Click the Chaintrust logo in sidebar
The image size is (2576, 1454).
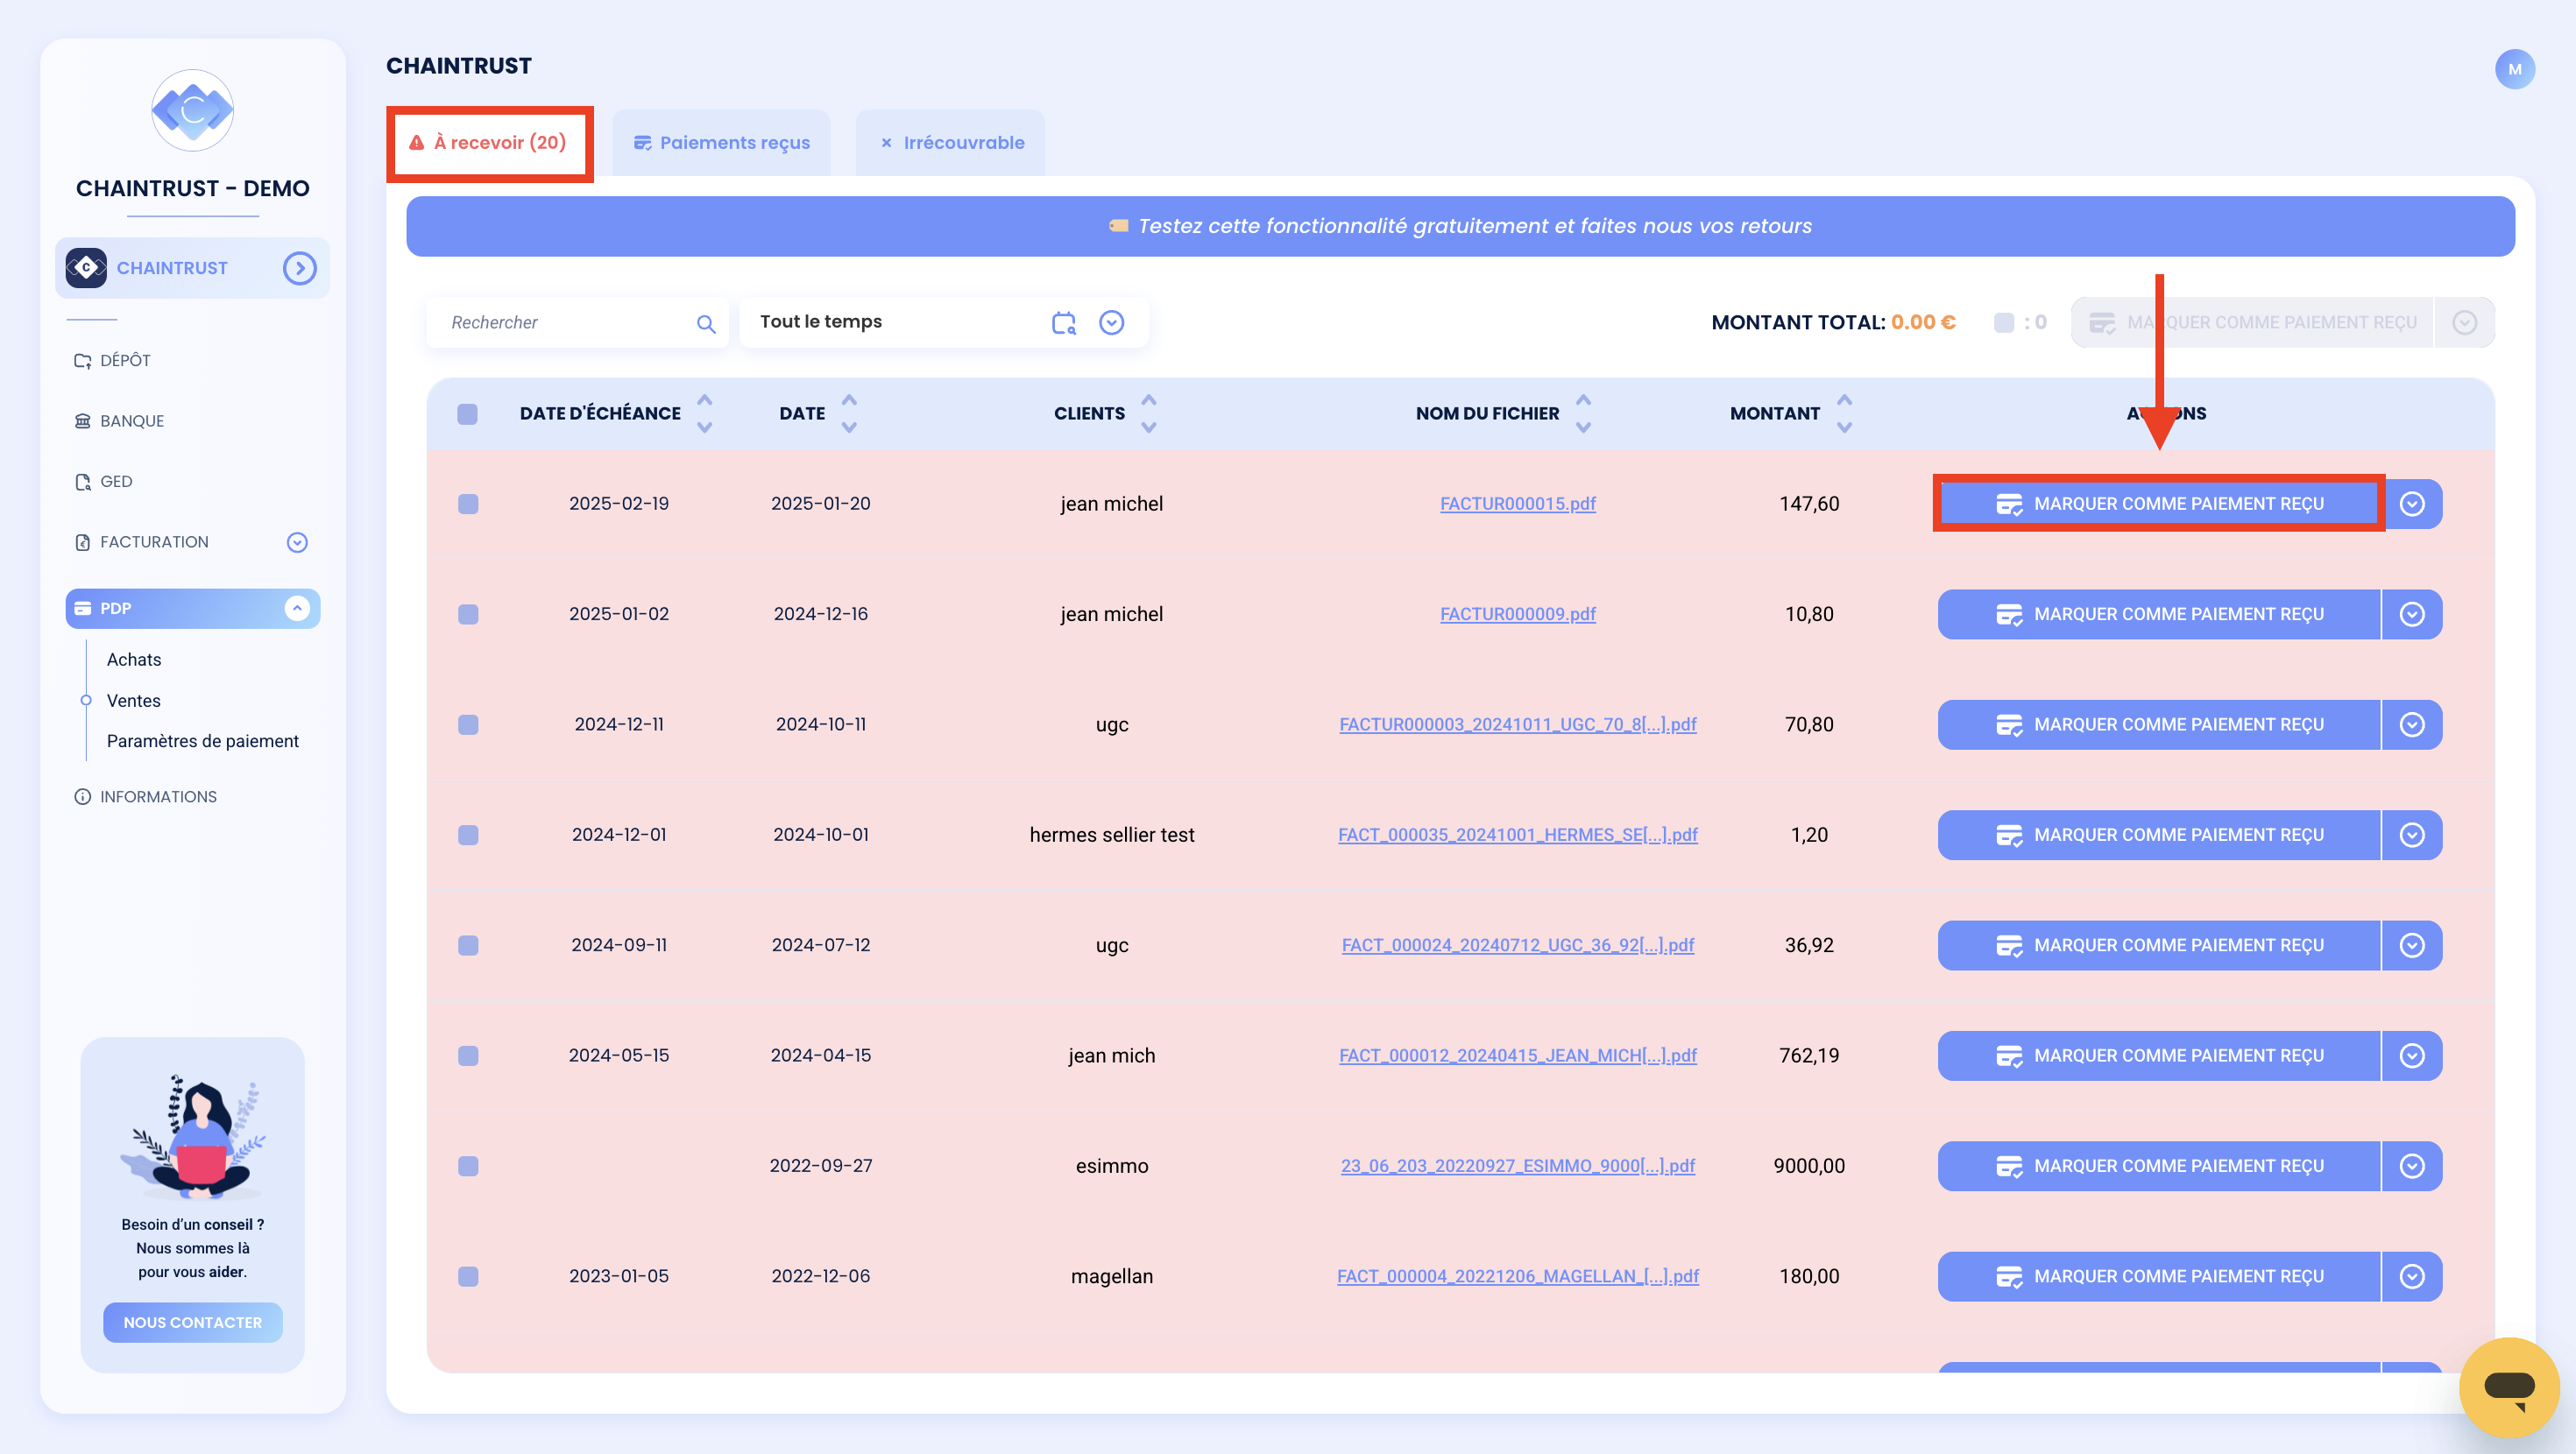pyautogui.click(x=193, y=110)
